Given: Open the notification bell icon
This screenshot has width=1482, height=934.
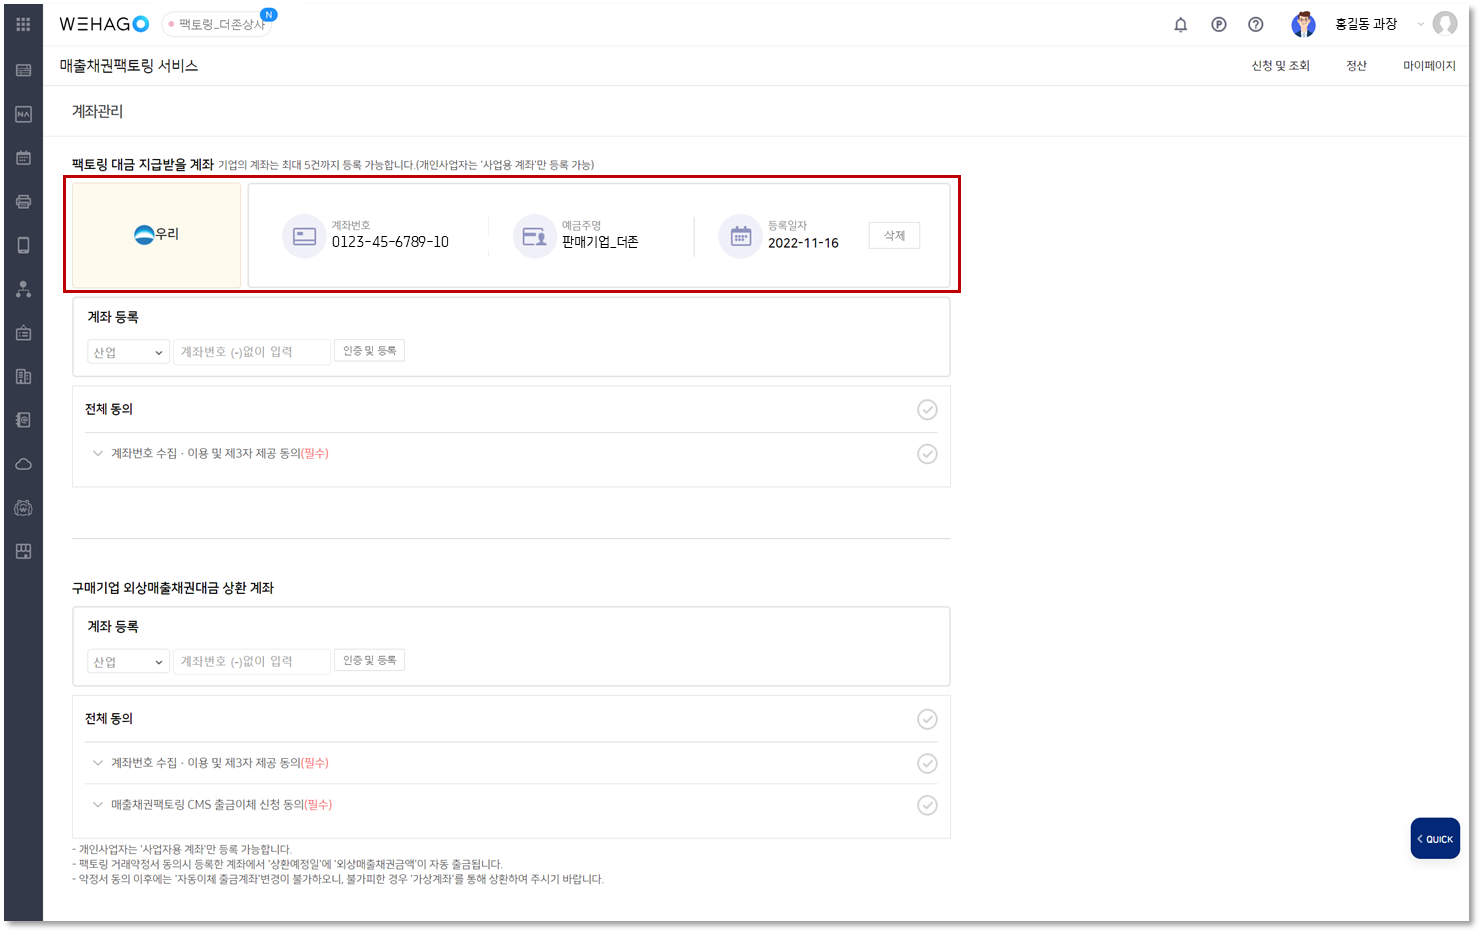Looking at the screenshot, I should click(1180, 24).
